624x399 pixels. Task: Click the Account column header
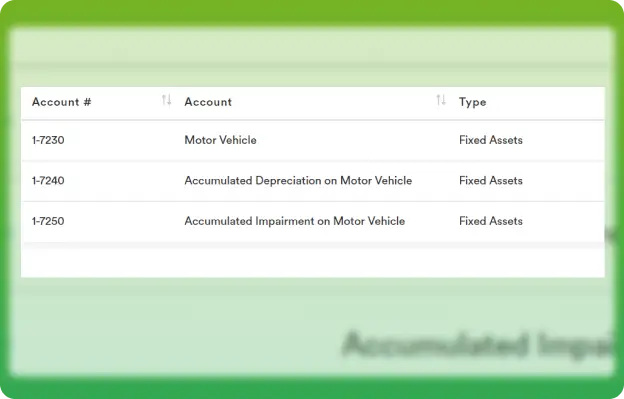pyautogui.click(x=208, y=102)
